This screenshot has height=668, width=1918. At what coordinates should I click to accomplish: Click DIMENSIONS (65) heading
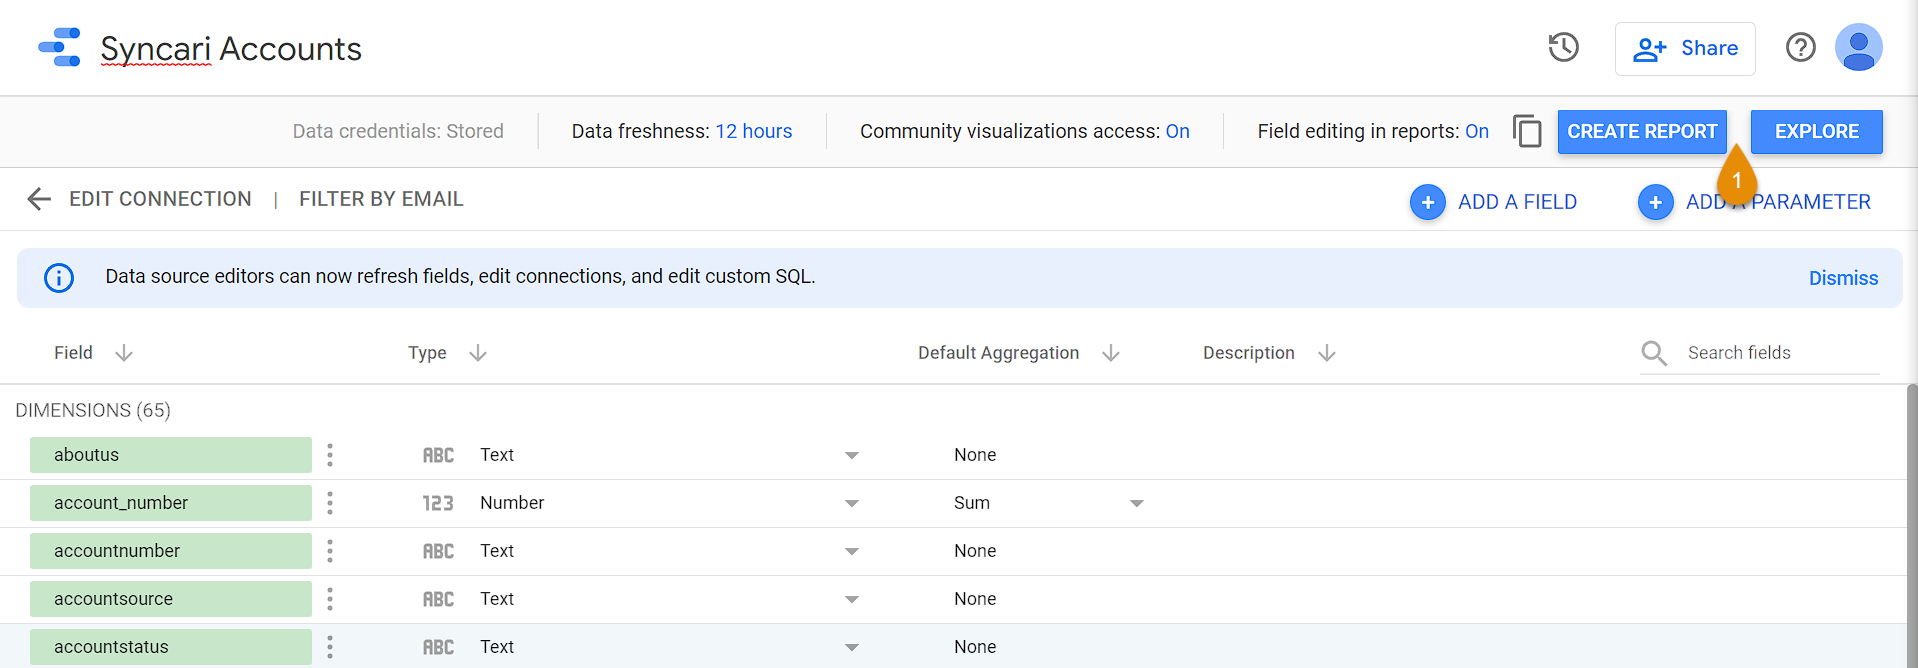click(93, 410)
